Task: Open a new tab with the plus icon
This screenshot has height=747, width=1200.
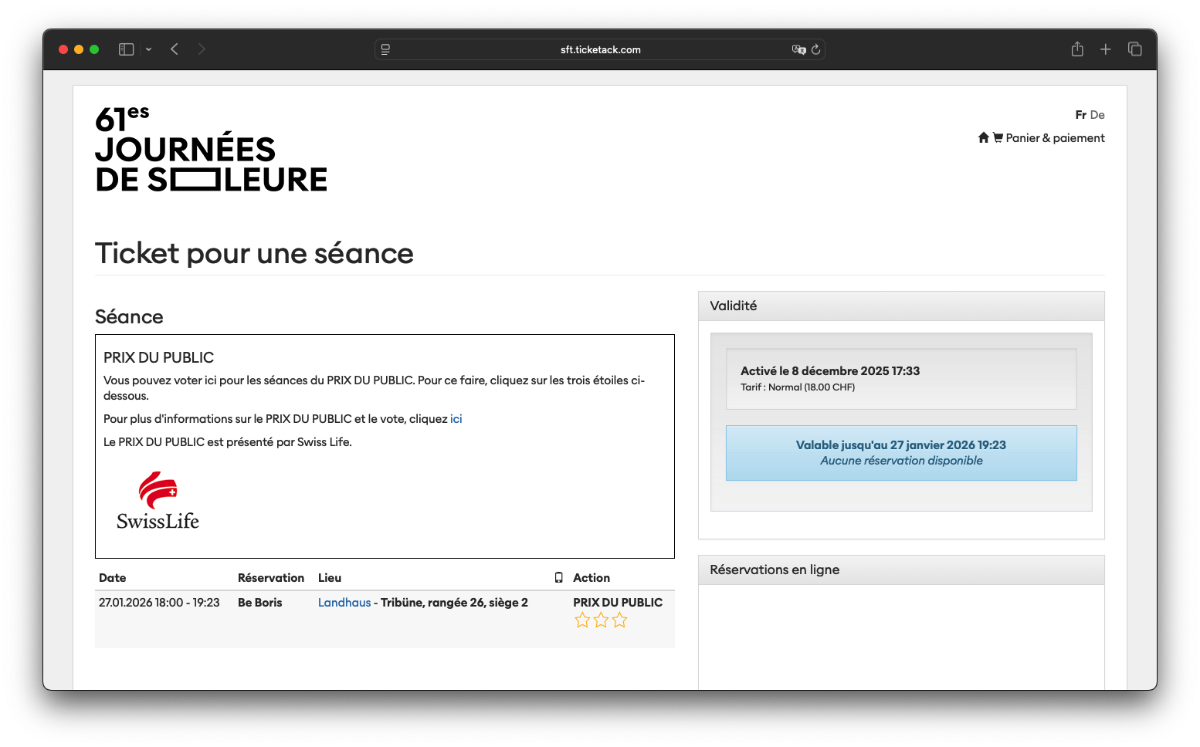Action: click(x=1105, y=48)
